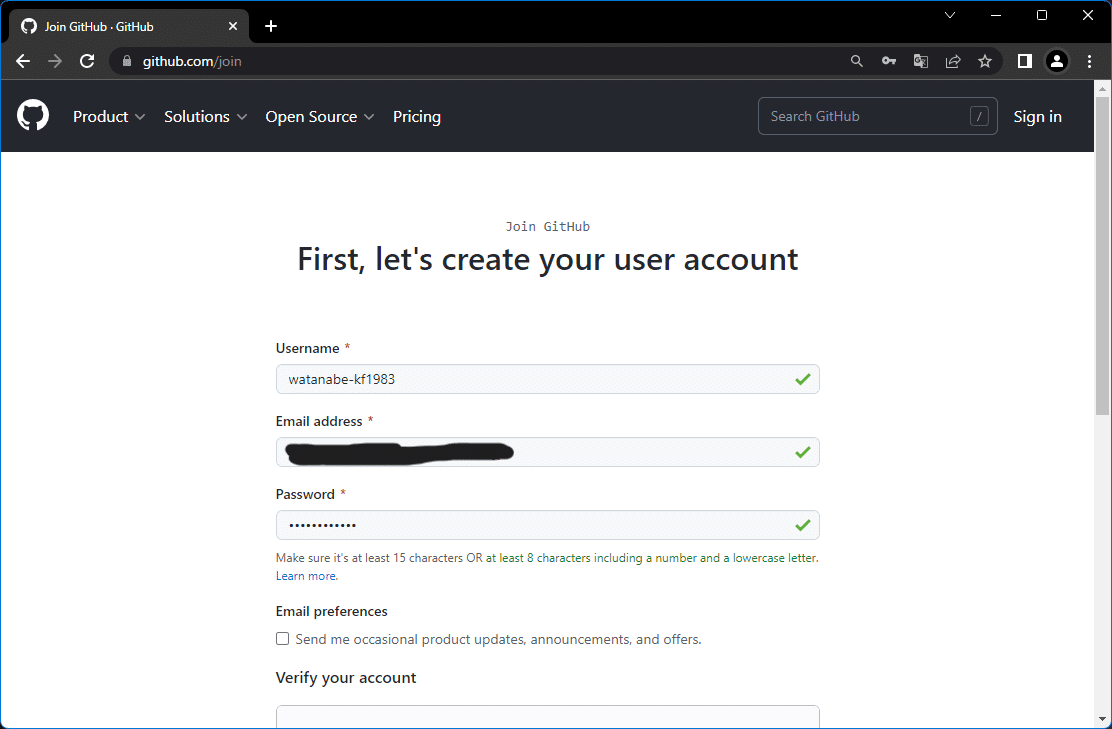Click the 'Email preferences' label
Screen dimensions: 1112x729
[331, 611]
